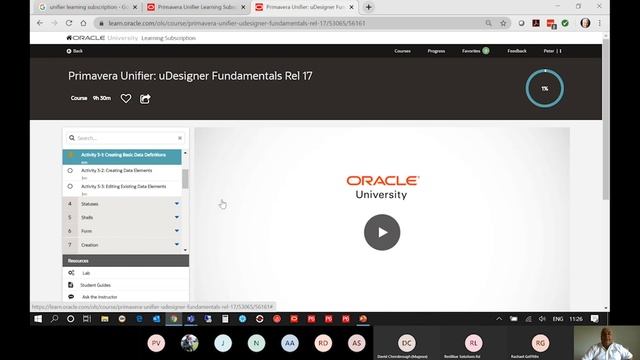Image resolution: width=640 pixels, height=360 pixels.
Task: Select Activity 3-1 Creating Basic Data Definitions
Action: [122, 157]
